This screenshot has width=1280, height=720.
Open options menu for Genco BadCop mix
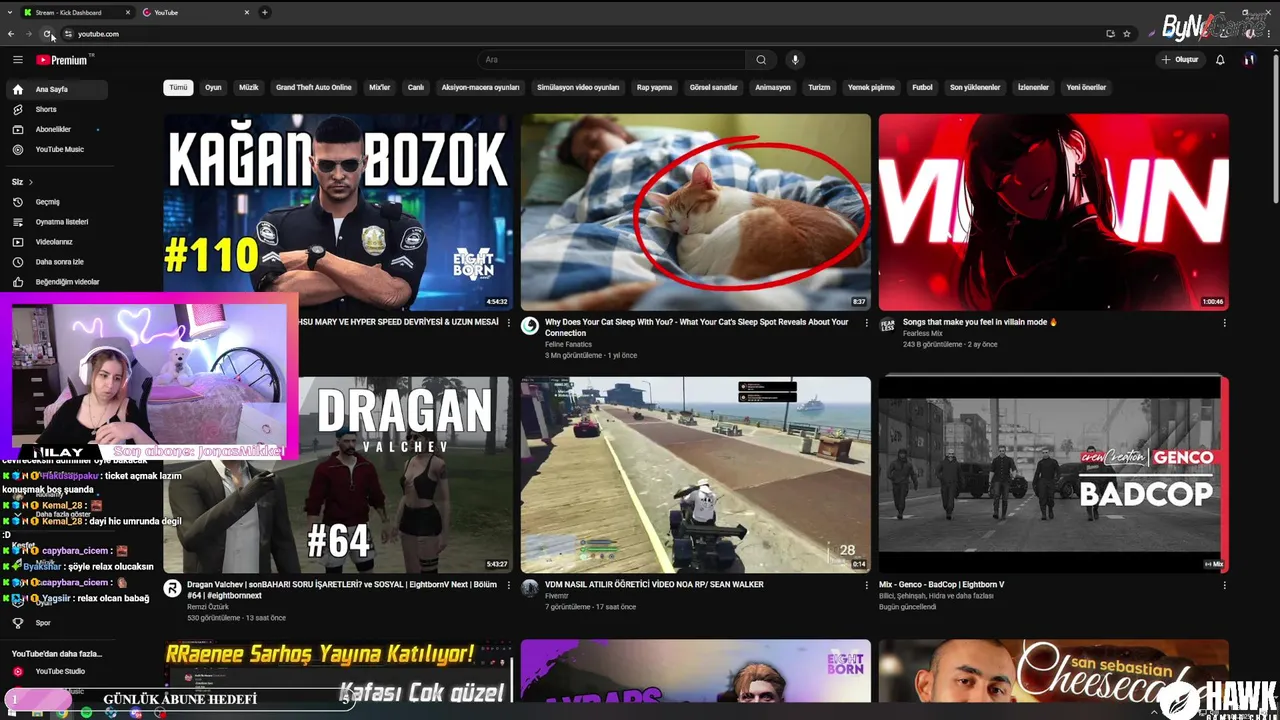coord(1224,585)
